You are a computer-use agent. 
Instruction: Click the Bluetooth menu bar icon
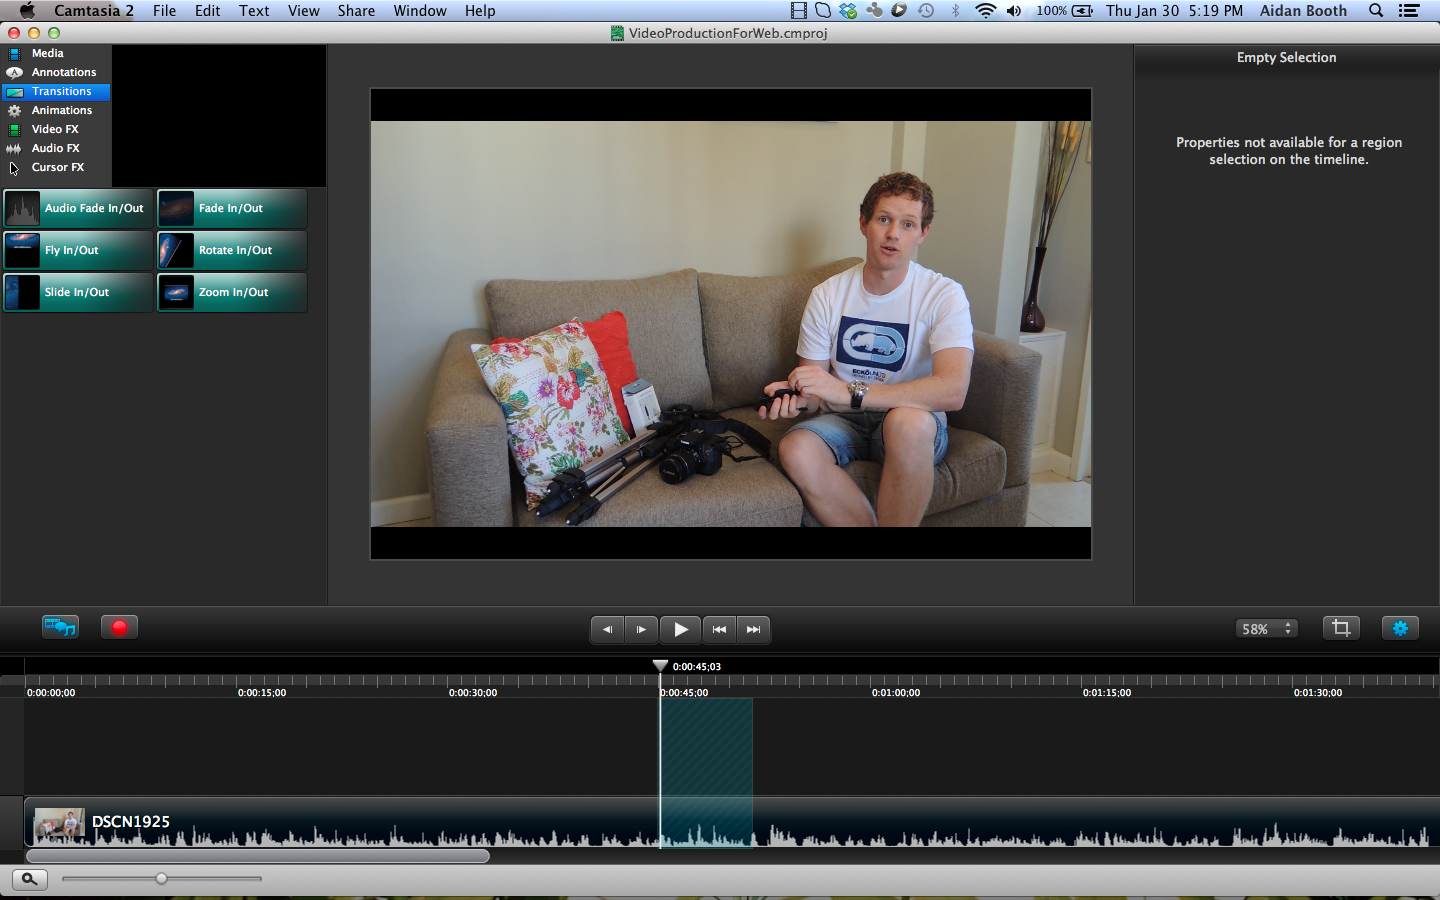click(955, 11)
